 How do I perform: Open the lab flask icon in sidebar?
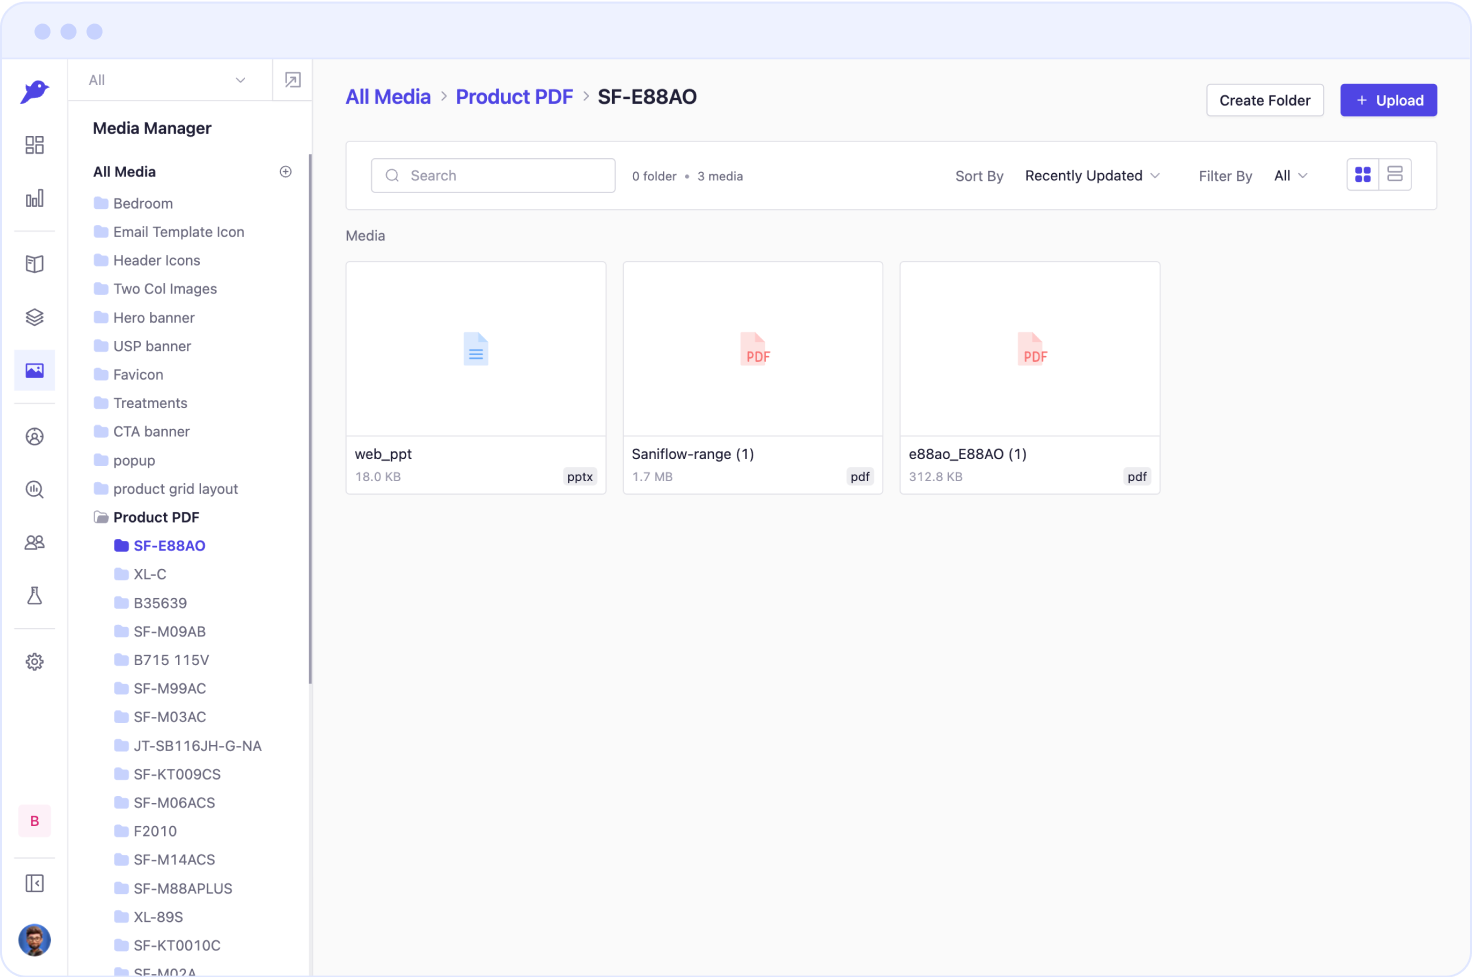click(34, 596)
